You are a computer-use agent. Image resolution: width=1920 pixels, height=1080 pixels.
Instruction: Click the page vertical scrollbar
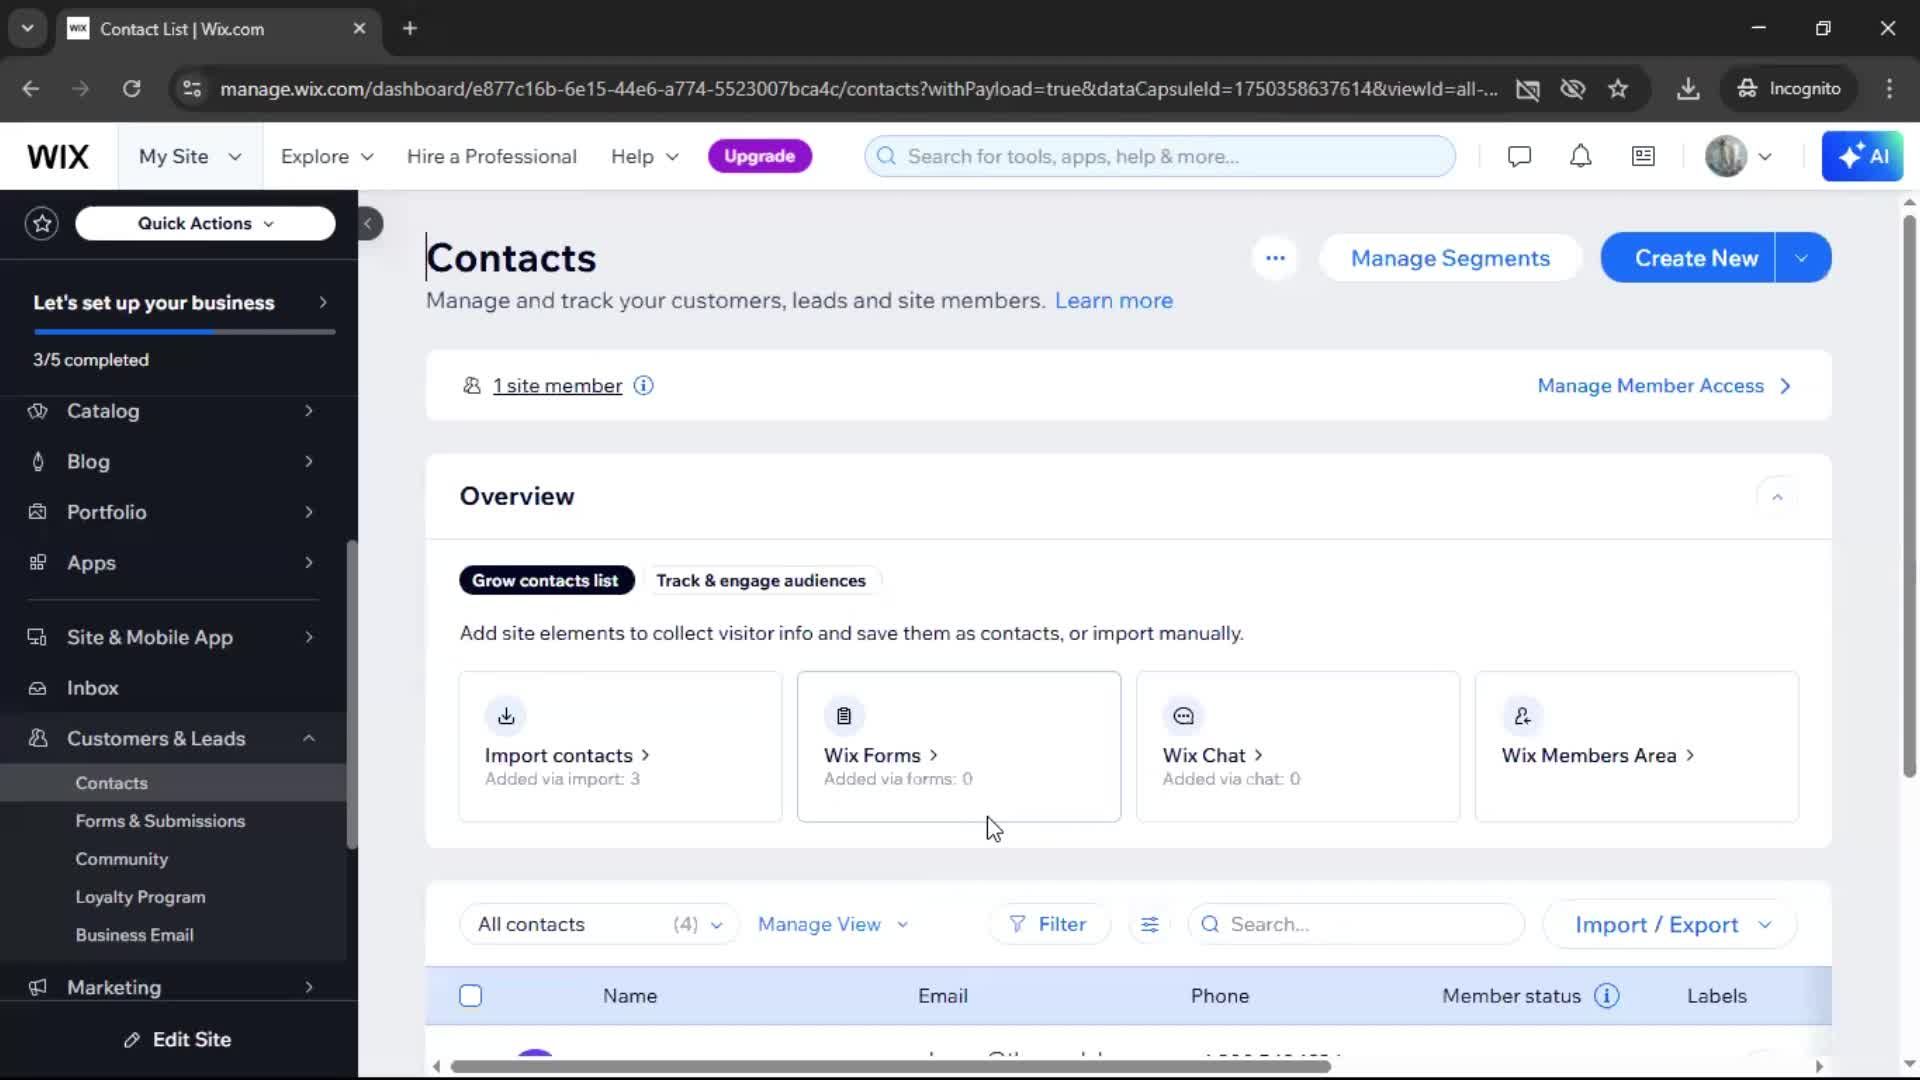point(1909,495)
